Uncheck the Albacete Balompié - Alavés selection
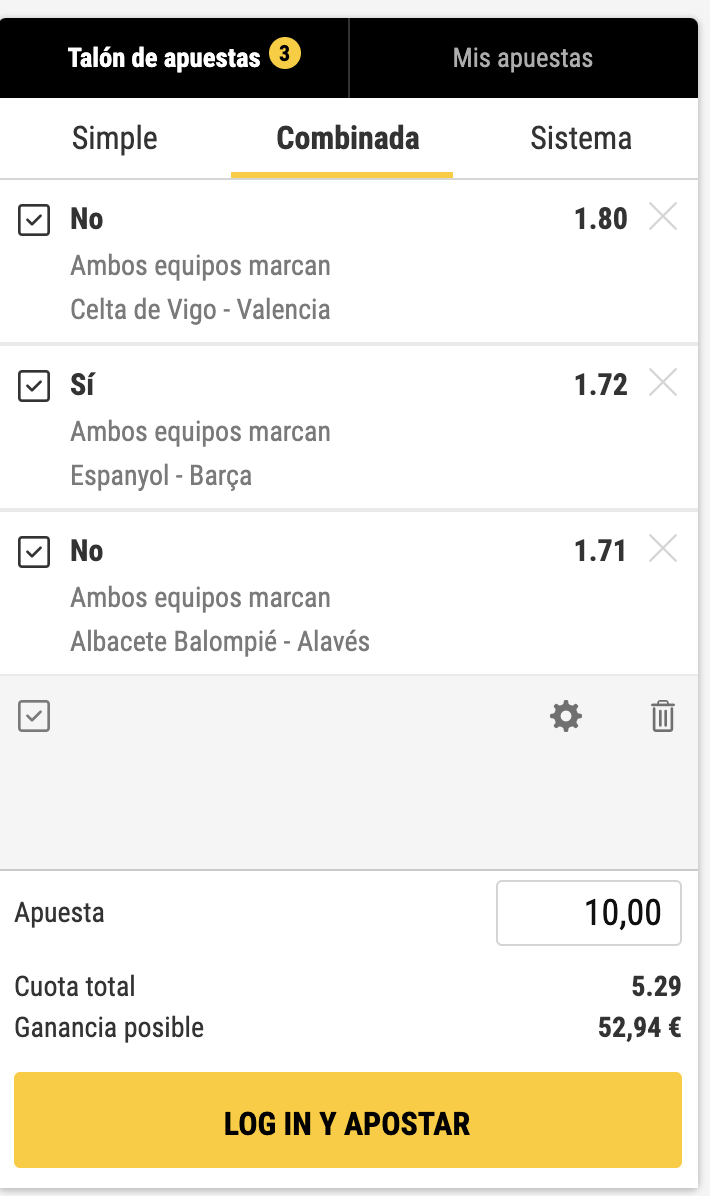This screenshot has width=710, height=1196. (35, 551)
